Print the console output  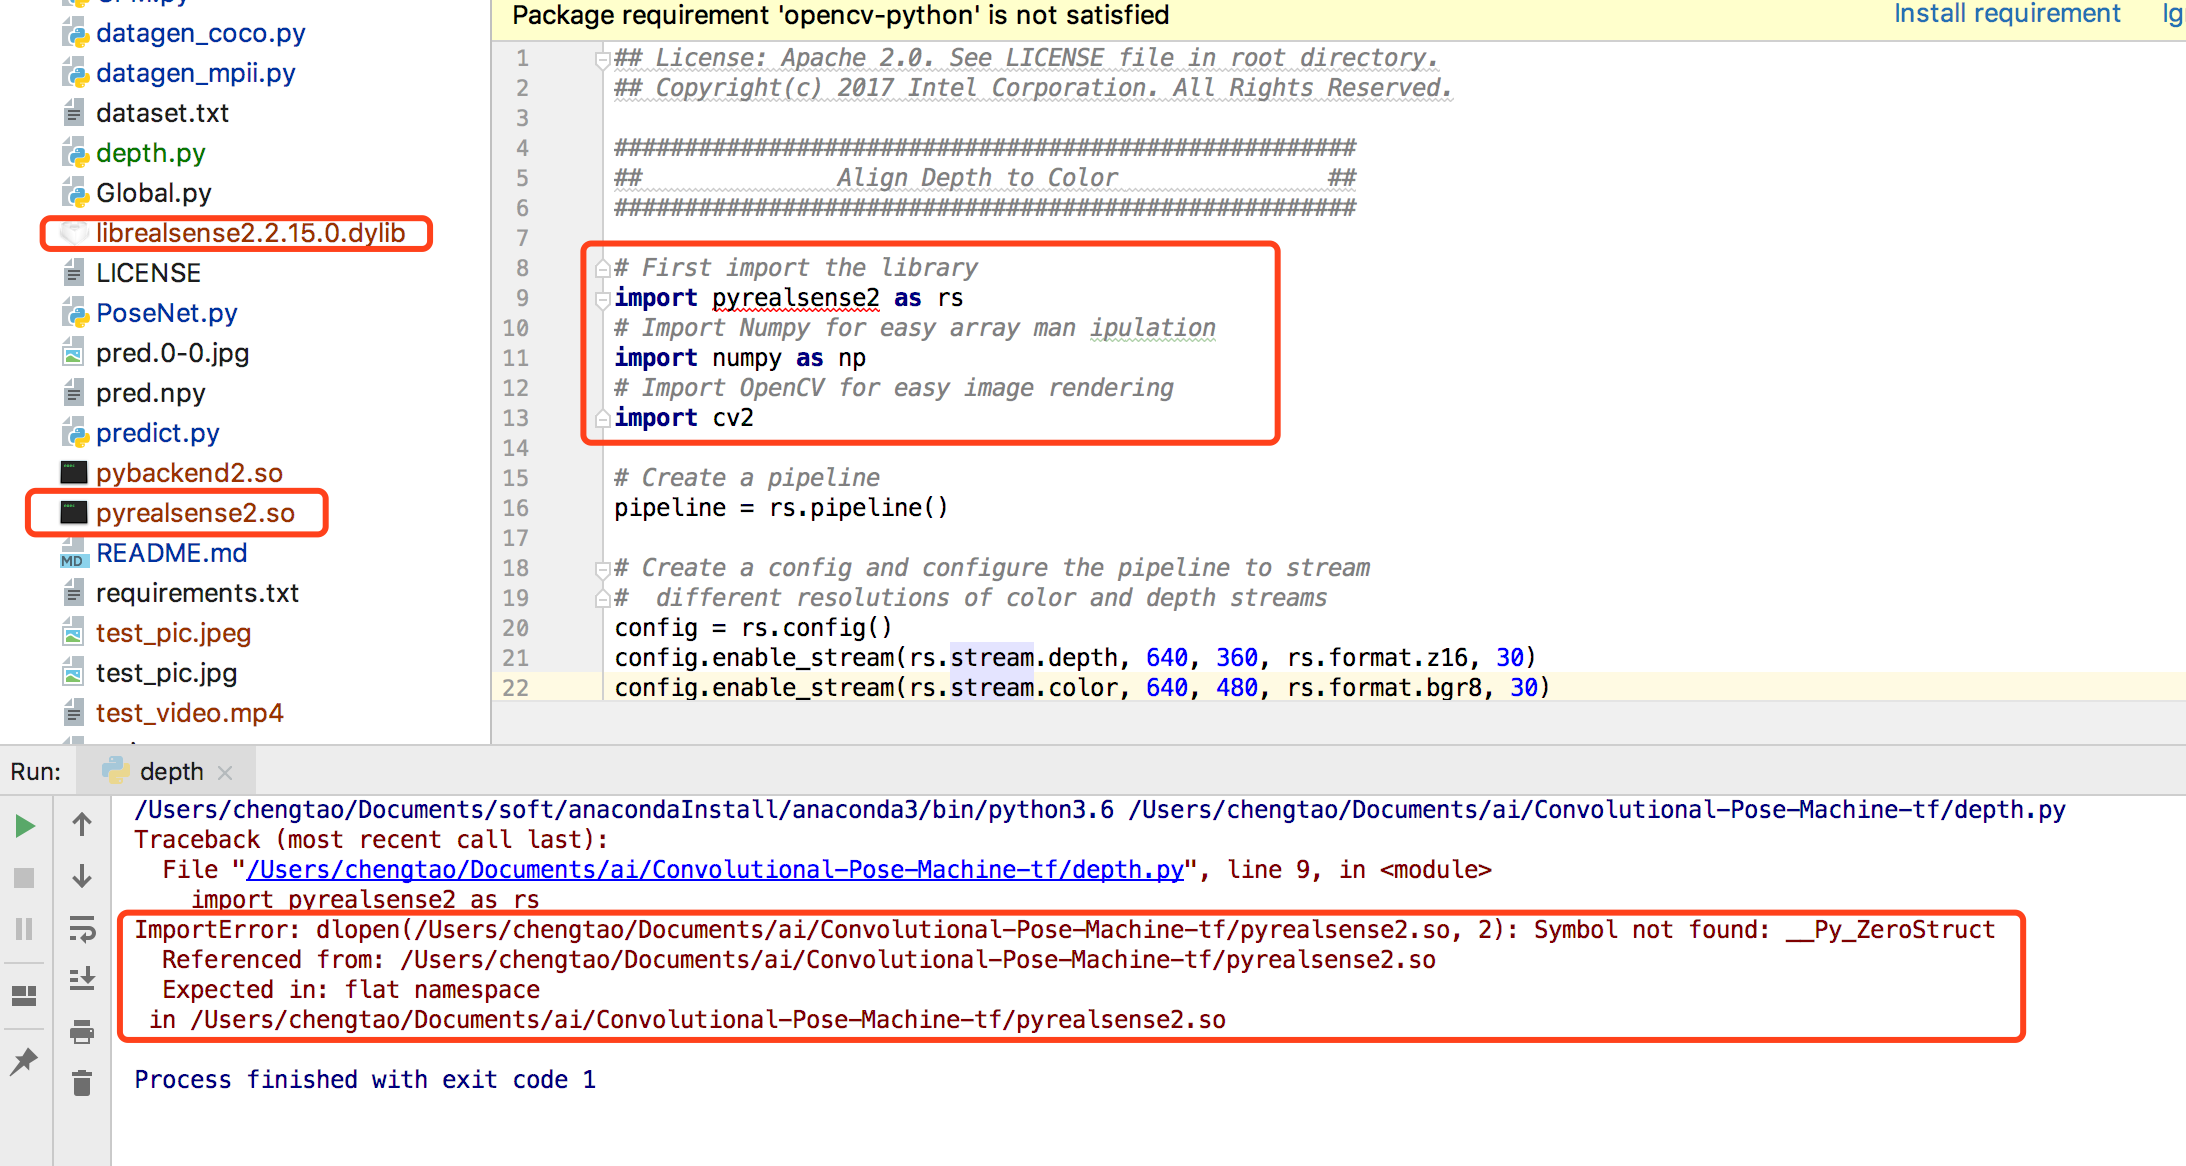(x=81, y=1033)
